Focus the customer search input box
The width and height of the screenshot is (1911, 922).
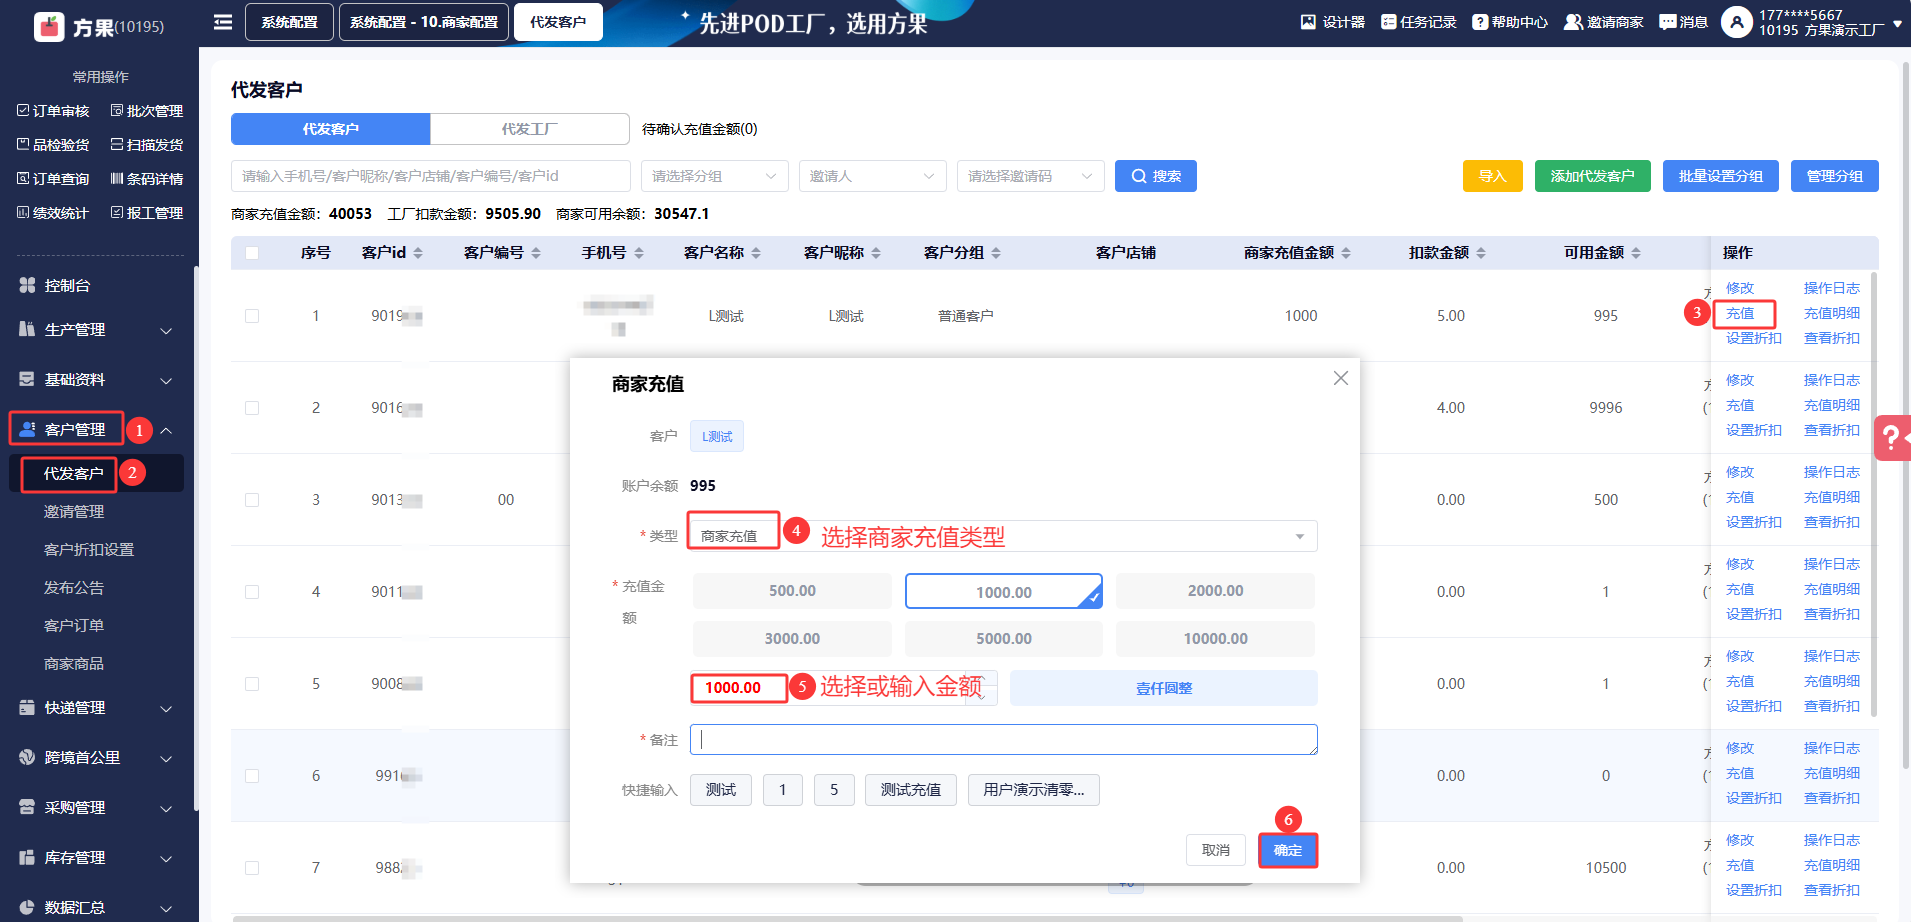tap(431, 176)
